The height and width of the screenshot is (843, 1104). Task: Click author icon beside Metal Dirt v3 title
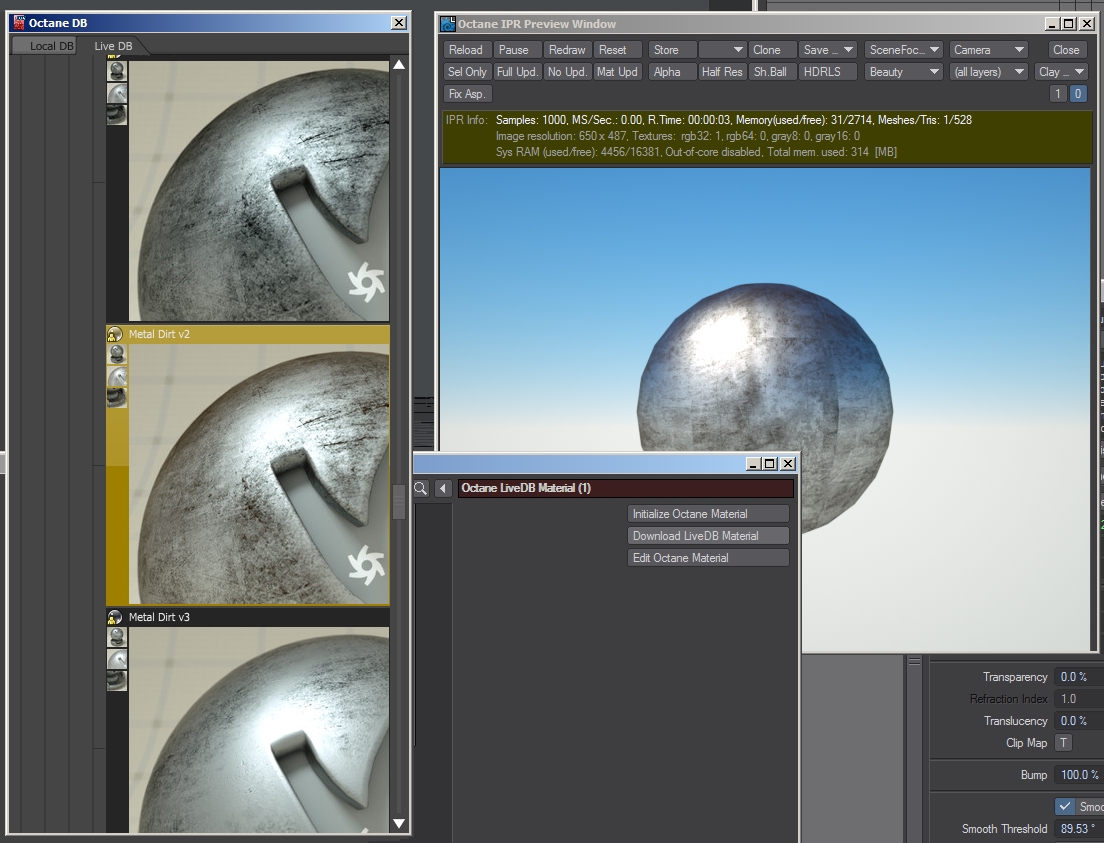pyautogui.click(x=115, y=617)
